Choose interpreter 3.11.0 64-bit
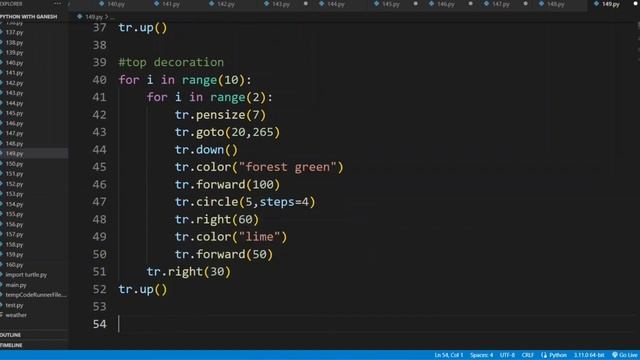The height and width of the screenshot is (360, 640). 589,355
